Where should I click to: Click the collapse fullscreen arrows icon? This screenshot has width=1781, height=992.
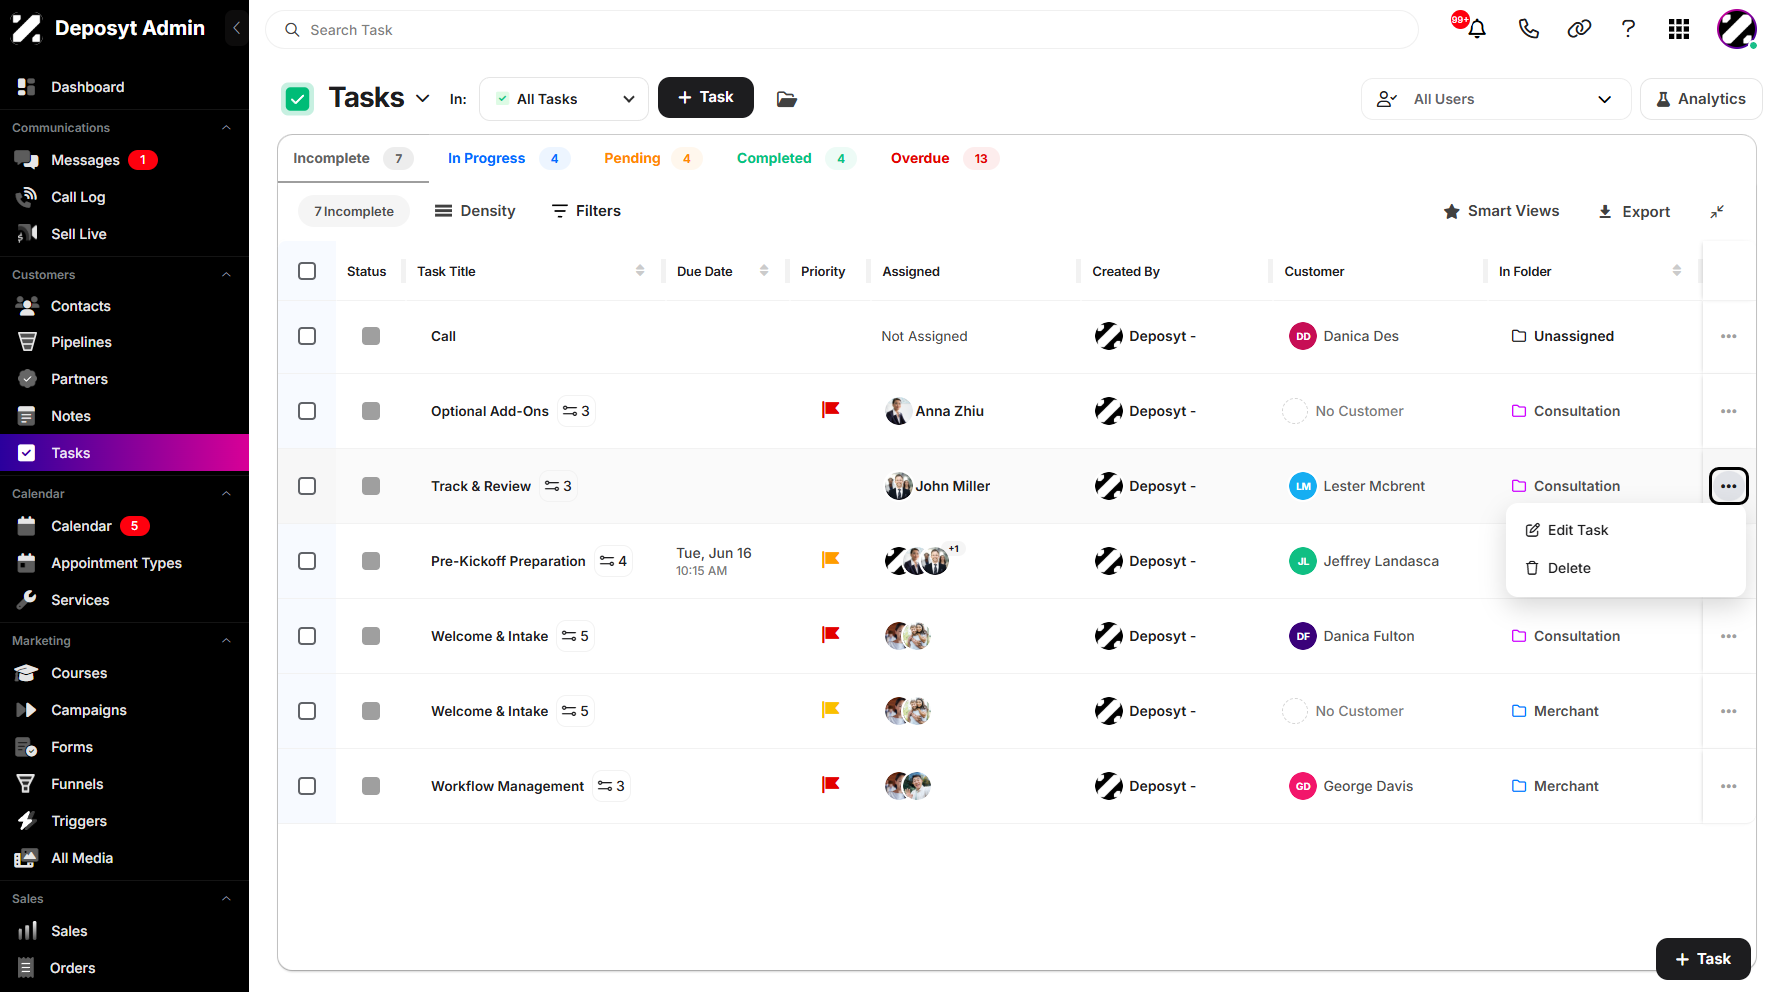pos(1717,212)
